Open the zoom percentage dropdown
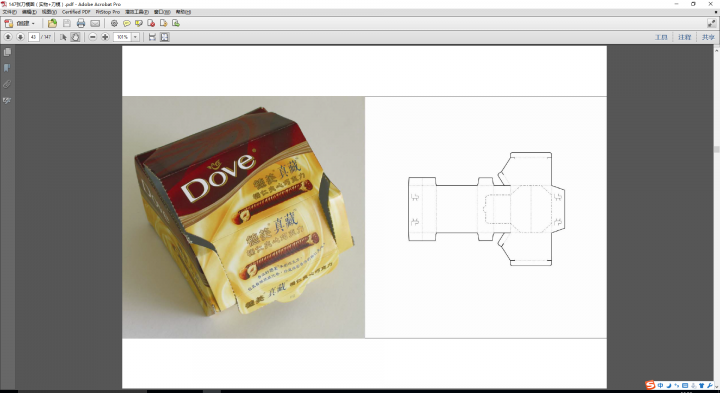 [x=135, y=37]
